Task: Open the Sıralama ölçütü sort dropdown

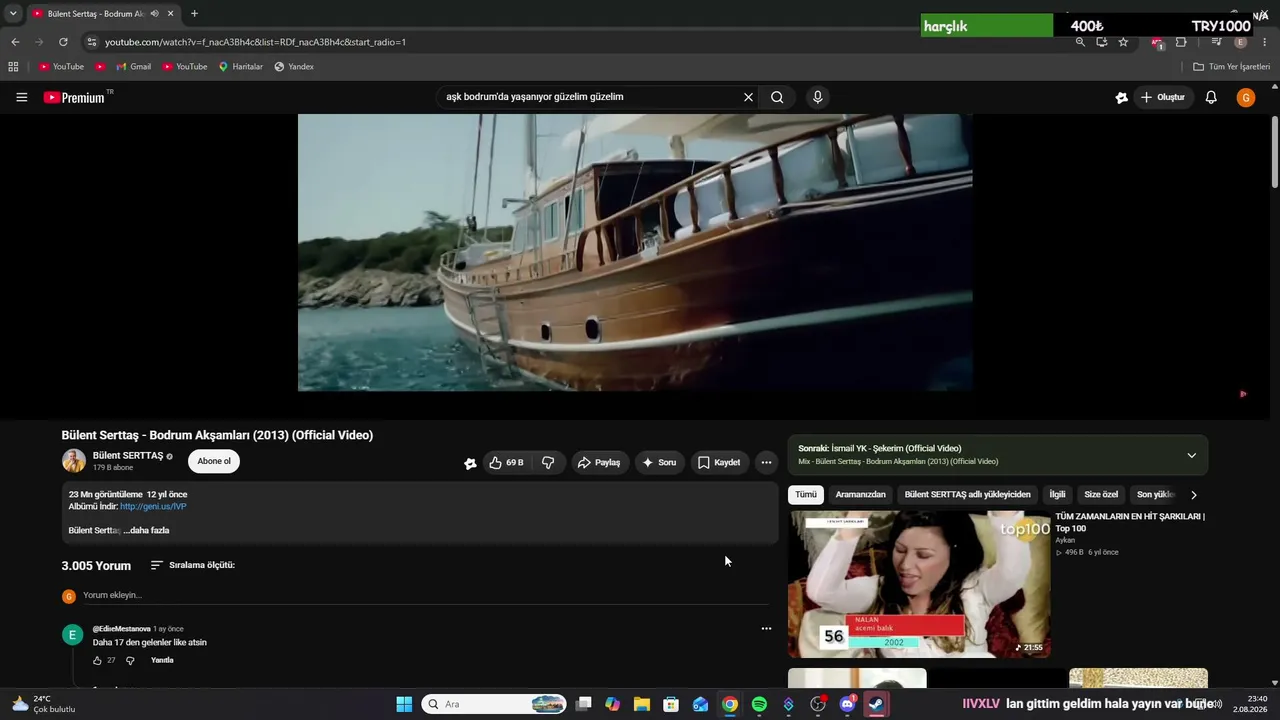Action: click(x=193, y=565)
